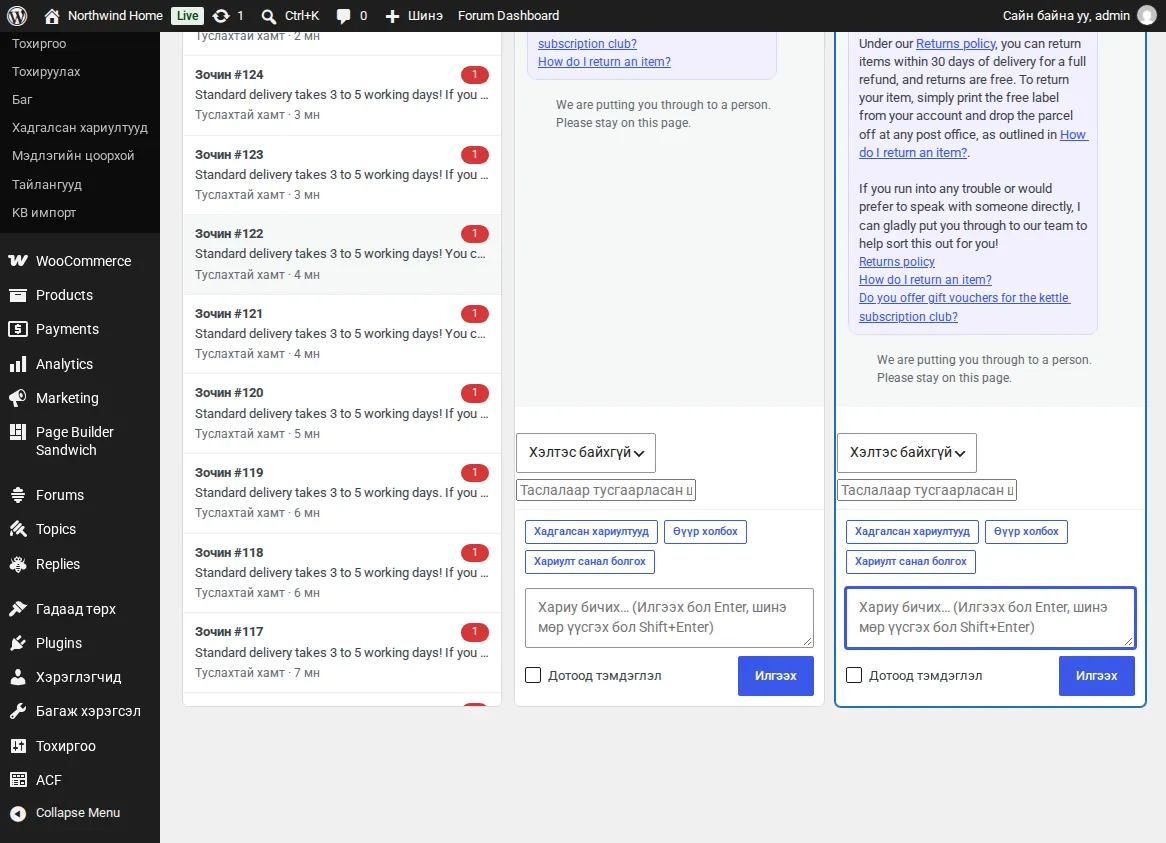Click the tags input in the left chat panel
1166x843 pixels.
coord(606,490)
